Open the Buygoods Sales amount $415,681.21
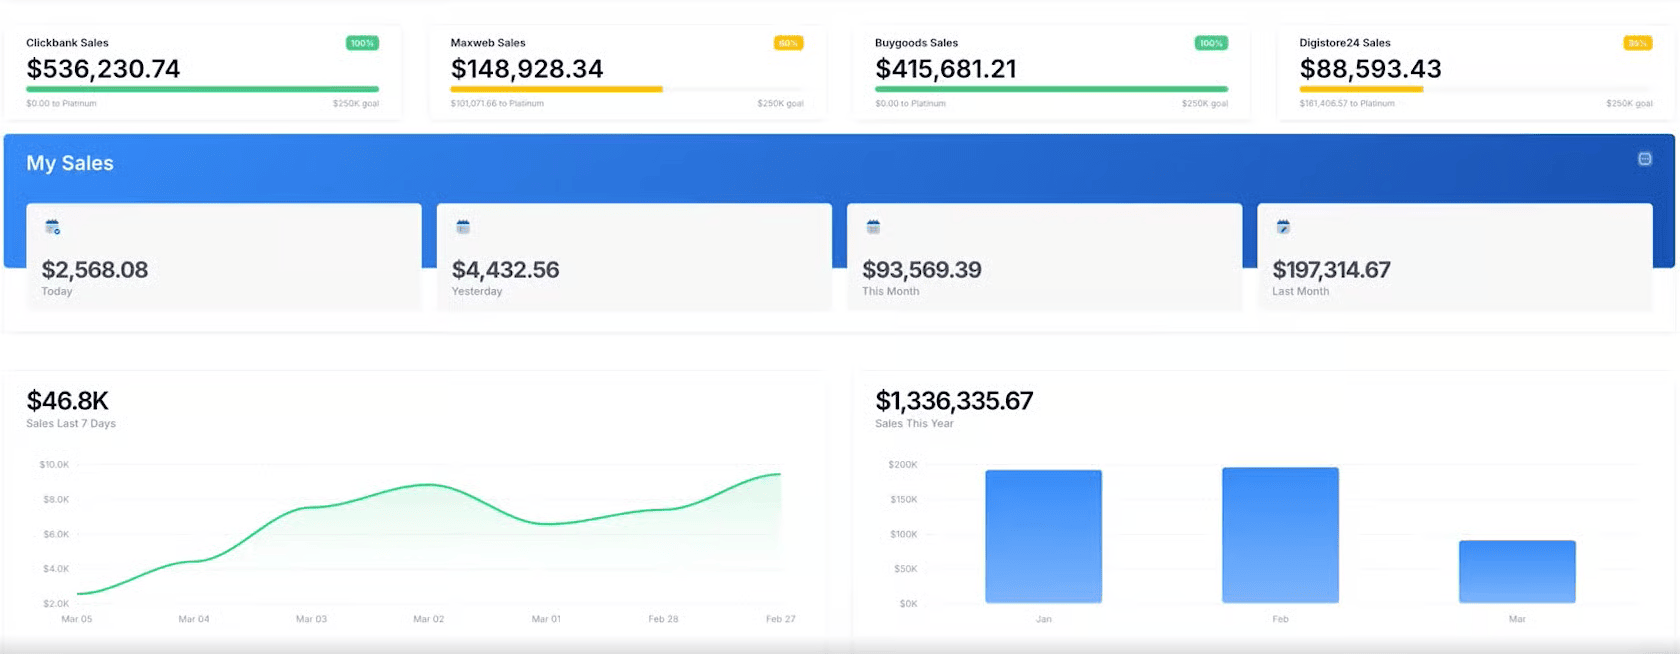 945,69
